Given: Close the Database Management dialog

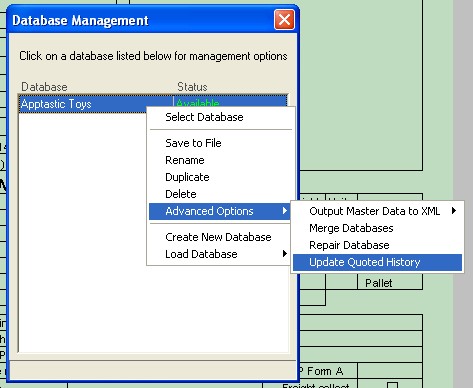Looking at the screenshot, I should point(284,20).
